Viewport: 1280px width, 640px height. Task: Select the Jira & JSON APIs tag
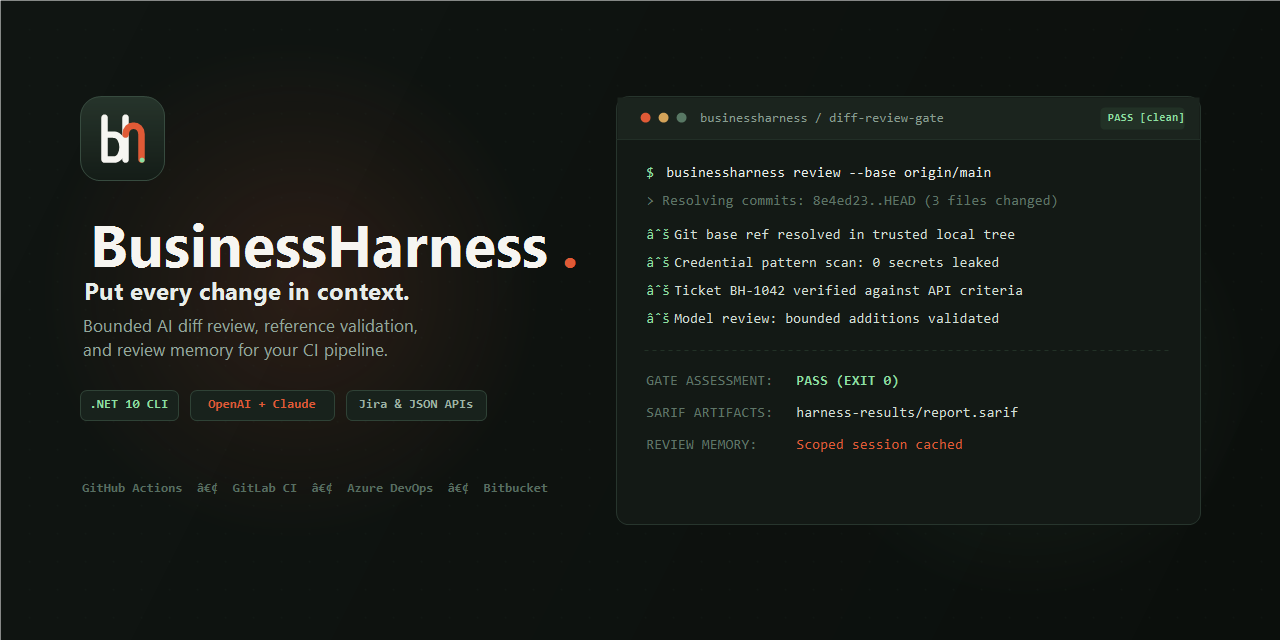tap(416, 405)
